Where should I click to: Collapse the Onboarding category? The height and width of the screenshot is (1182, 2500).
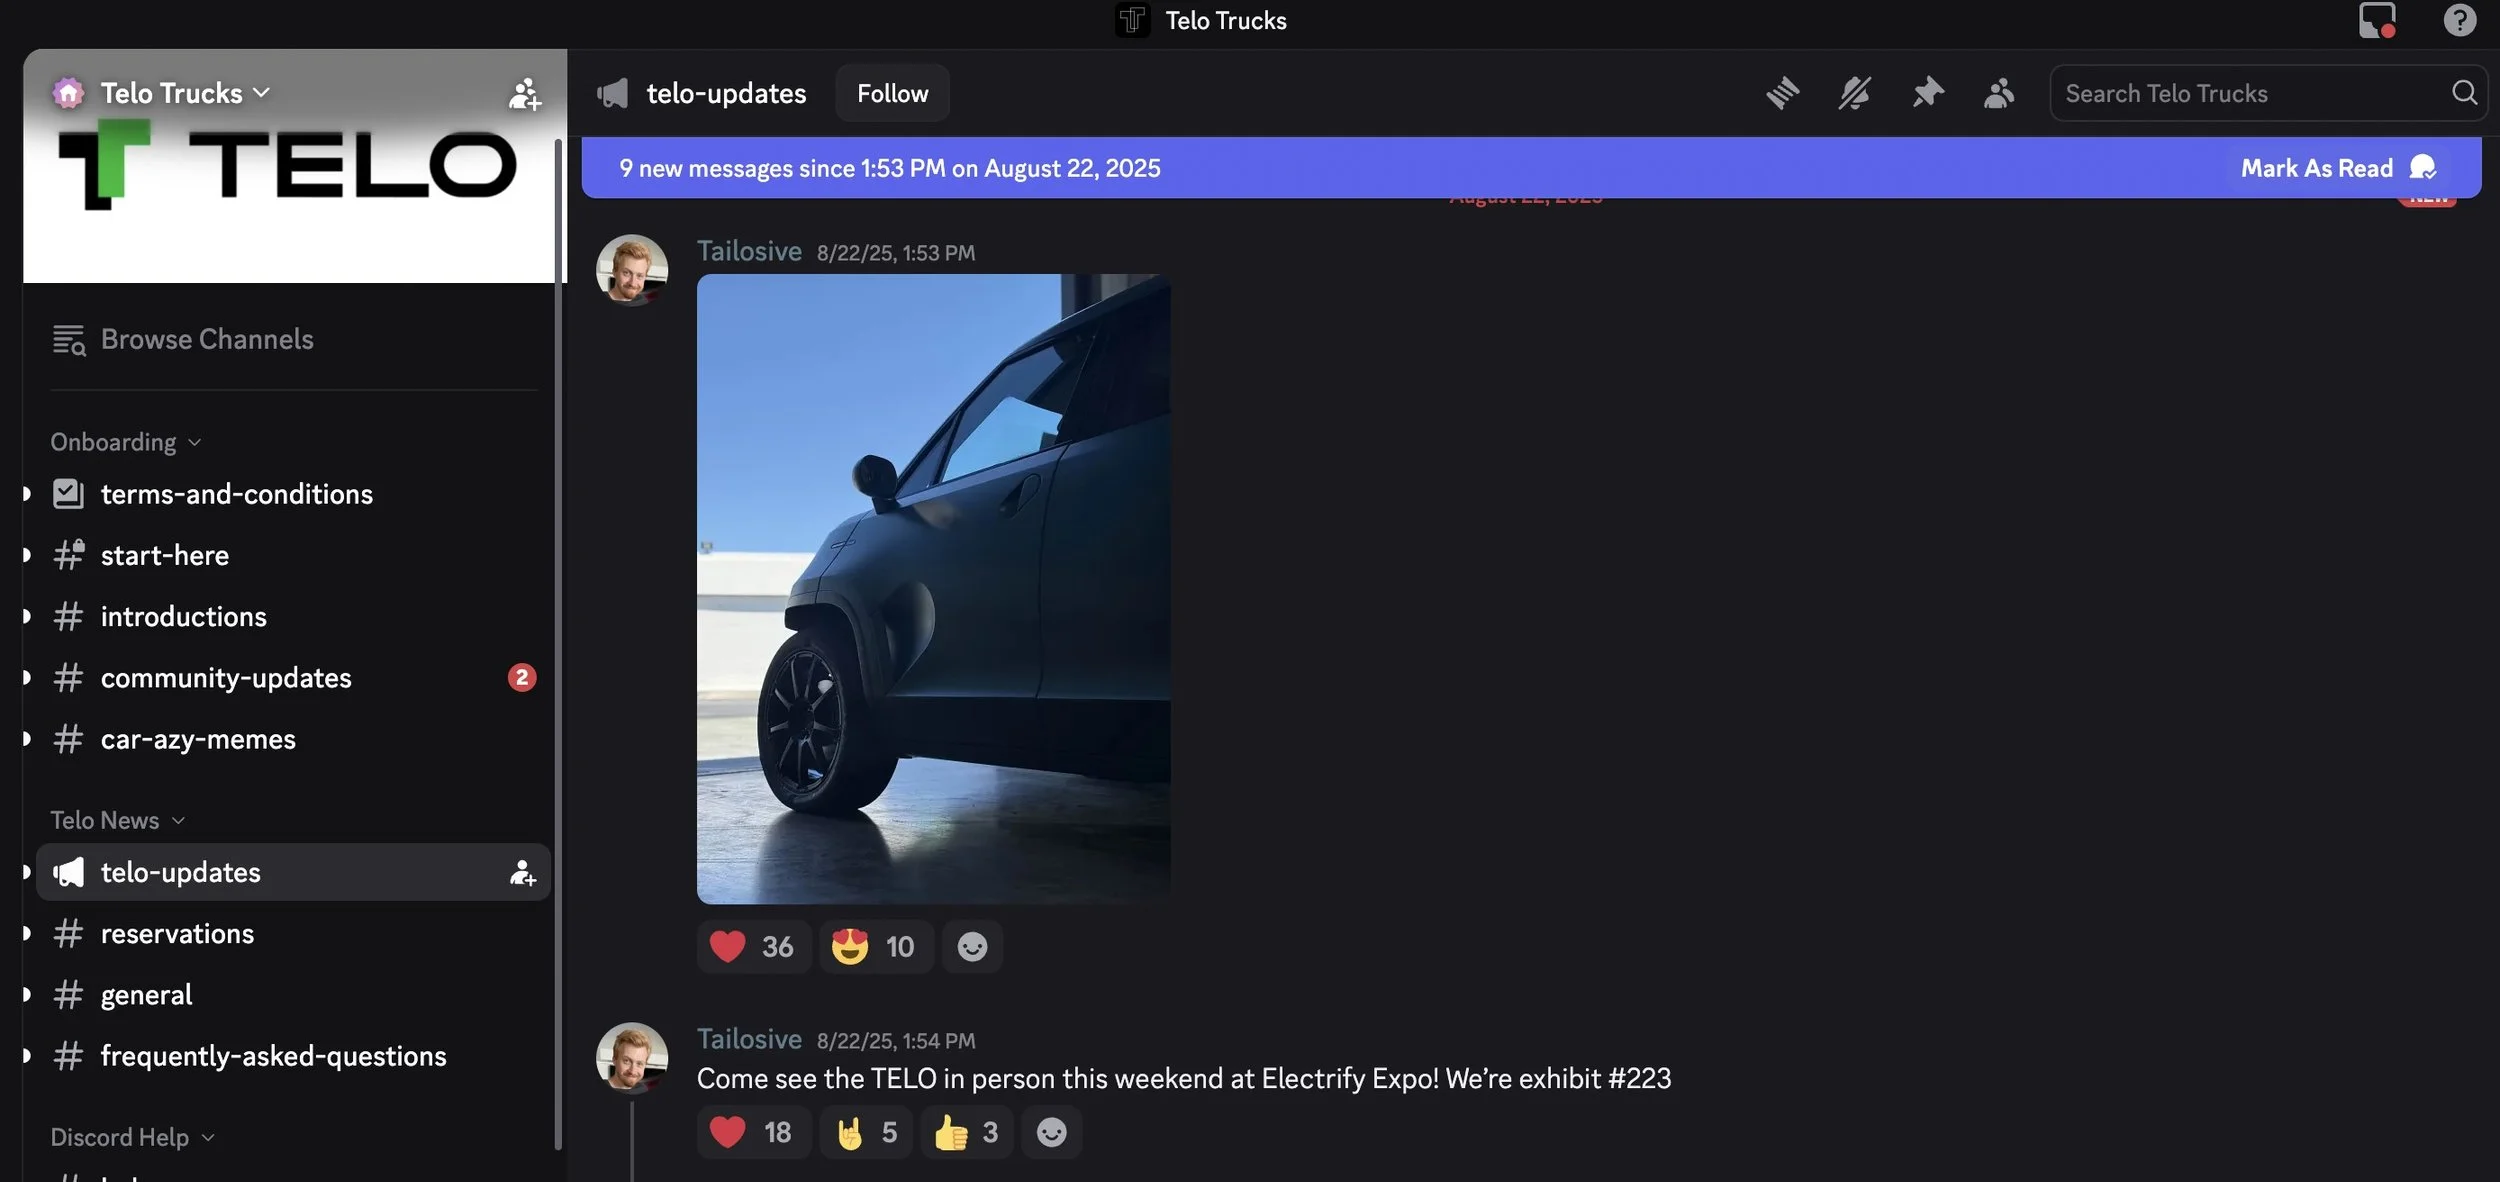125,442
